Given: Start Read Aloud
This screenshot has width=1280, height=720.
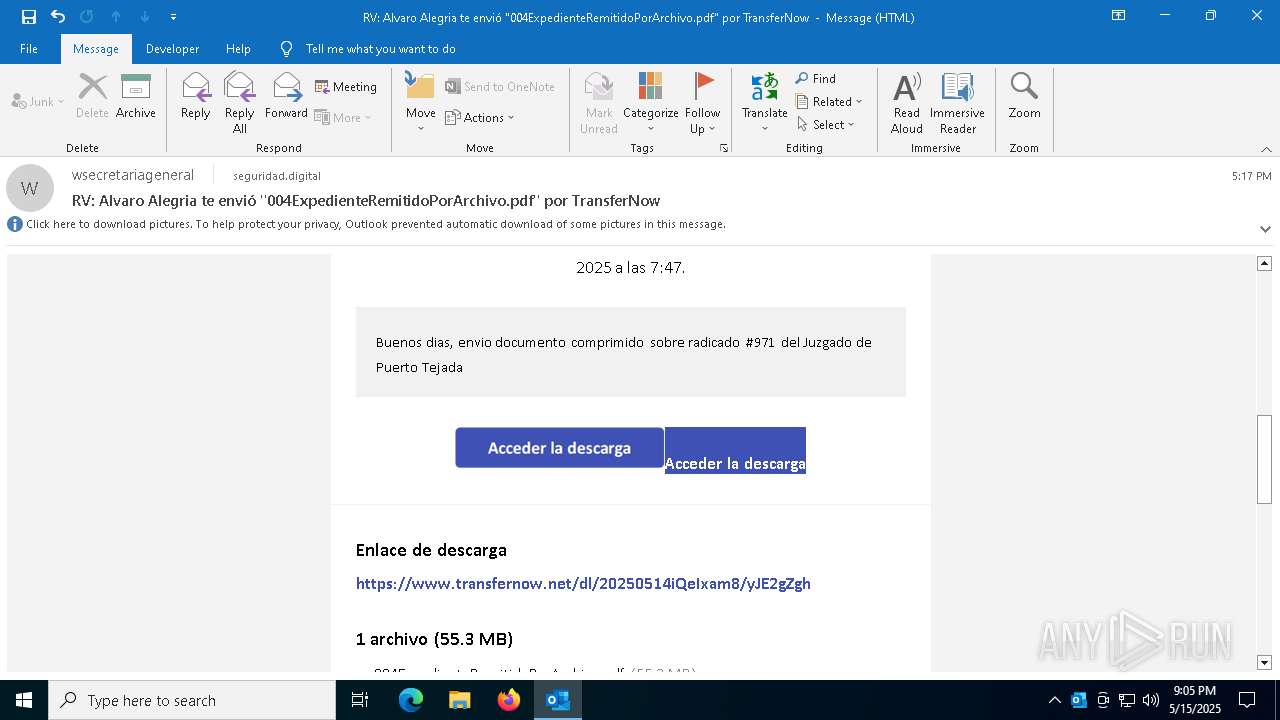Looking at the screenshot, I should point(907,103).
